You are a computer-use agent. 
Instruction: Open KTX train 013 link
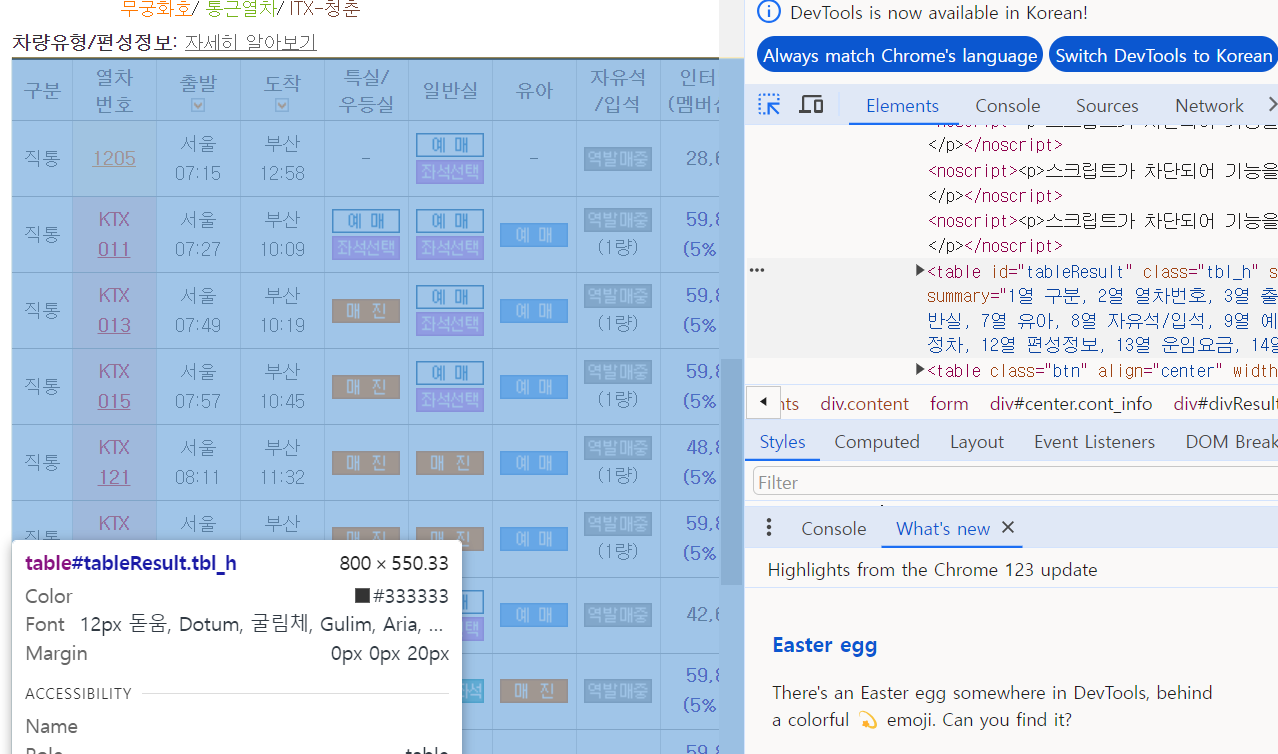[x=114, y=325]
